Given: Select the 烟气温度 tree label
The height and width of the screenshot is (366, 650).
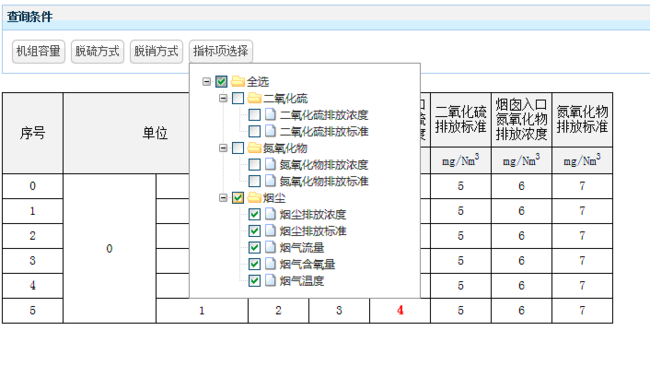Looking at the screenshot, I should (x=302, y=281).
